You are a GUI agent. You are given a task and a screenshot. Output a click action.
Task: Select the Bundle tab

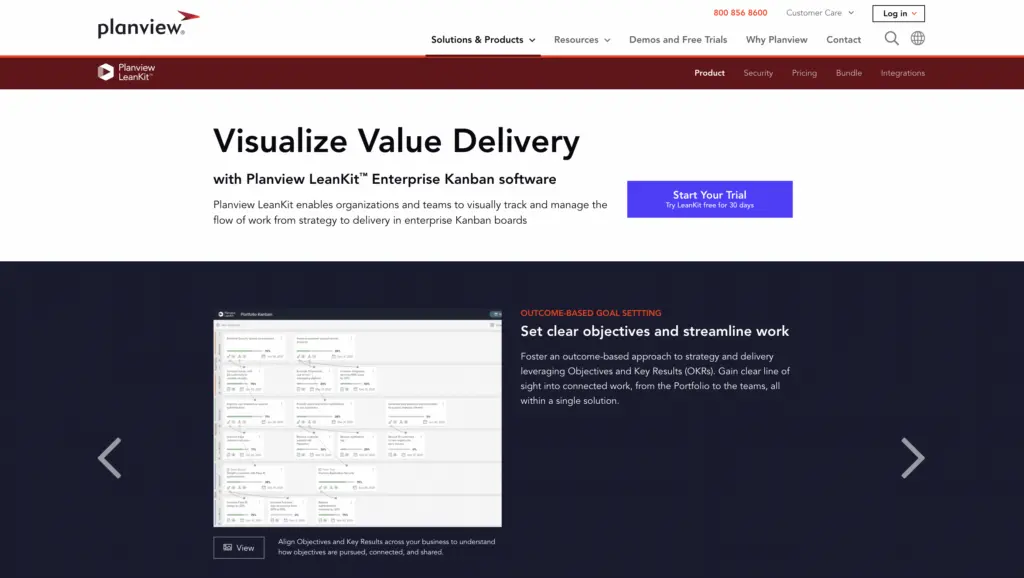pyautogui.click(x=848, y=73)
